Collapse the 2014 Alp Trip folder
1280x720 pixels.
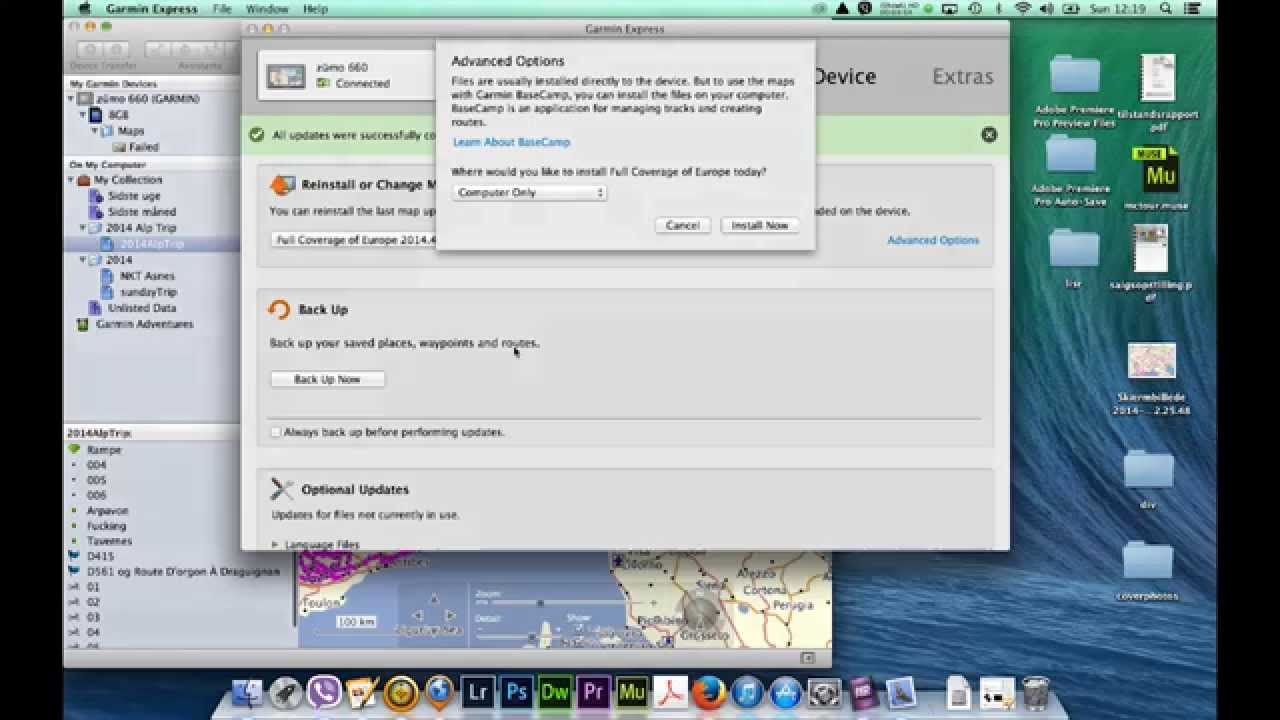[84, 228]
